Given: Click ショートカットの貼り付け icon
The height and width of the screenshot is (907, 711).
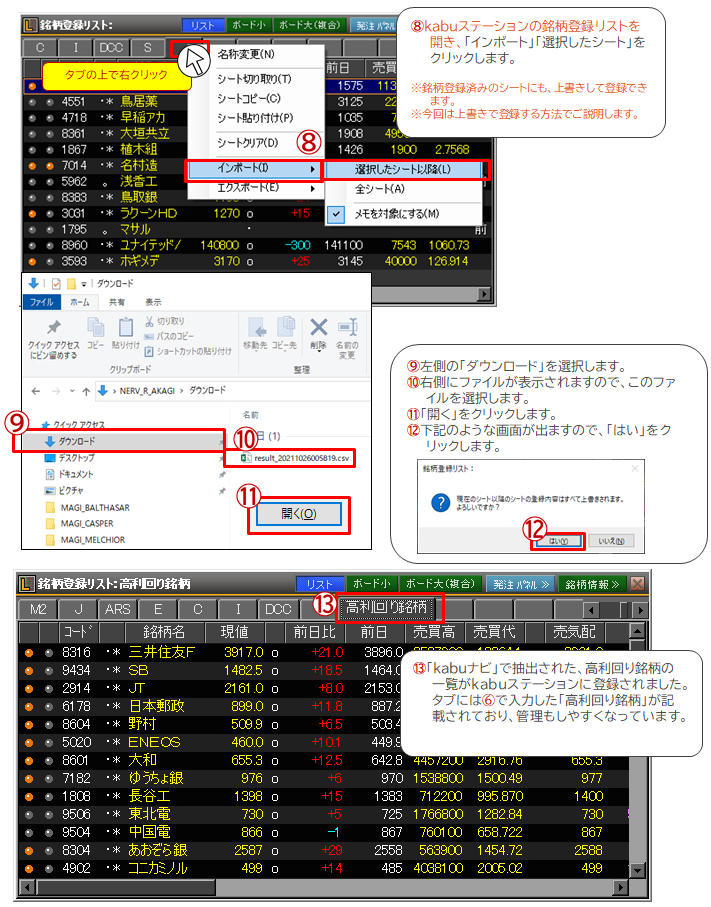Looking at the screenshot, I should [149, 351].
